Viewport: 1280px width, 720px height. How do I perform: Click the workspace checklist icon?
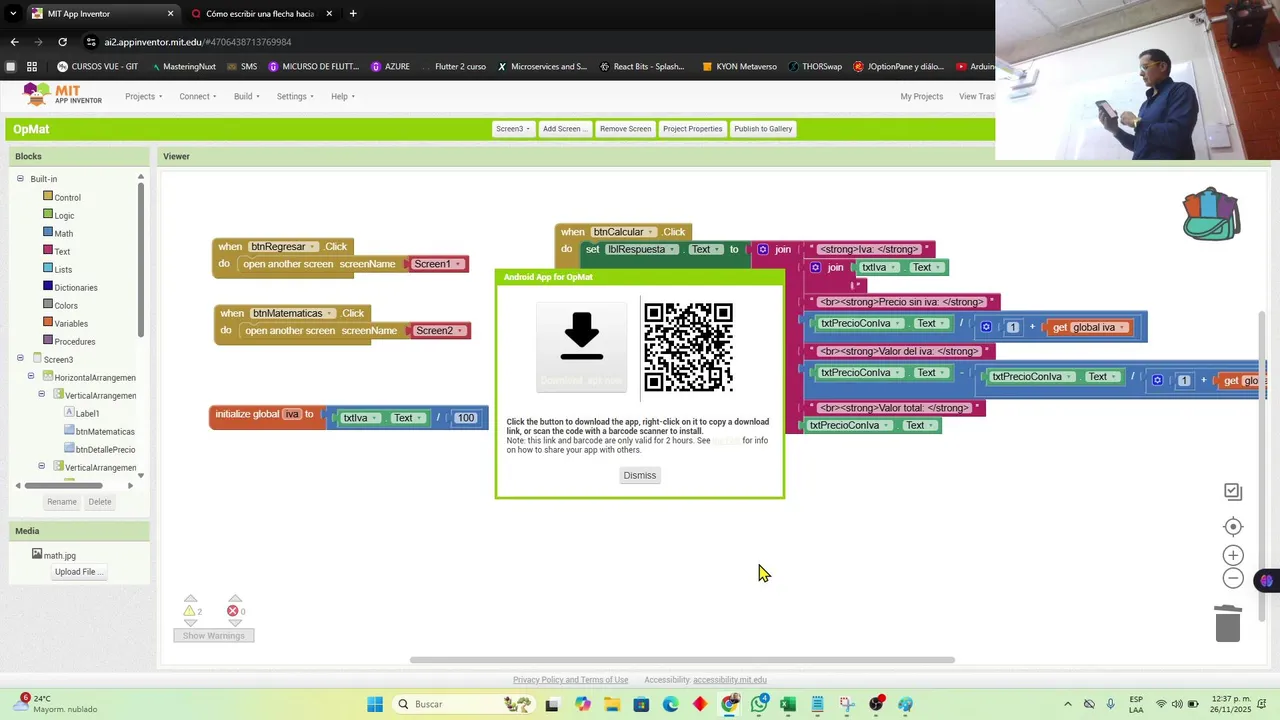point(1233,491)
